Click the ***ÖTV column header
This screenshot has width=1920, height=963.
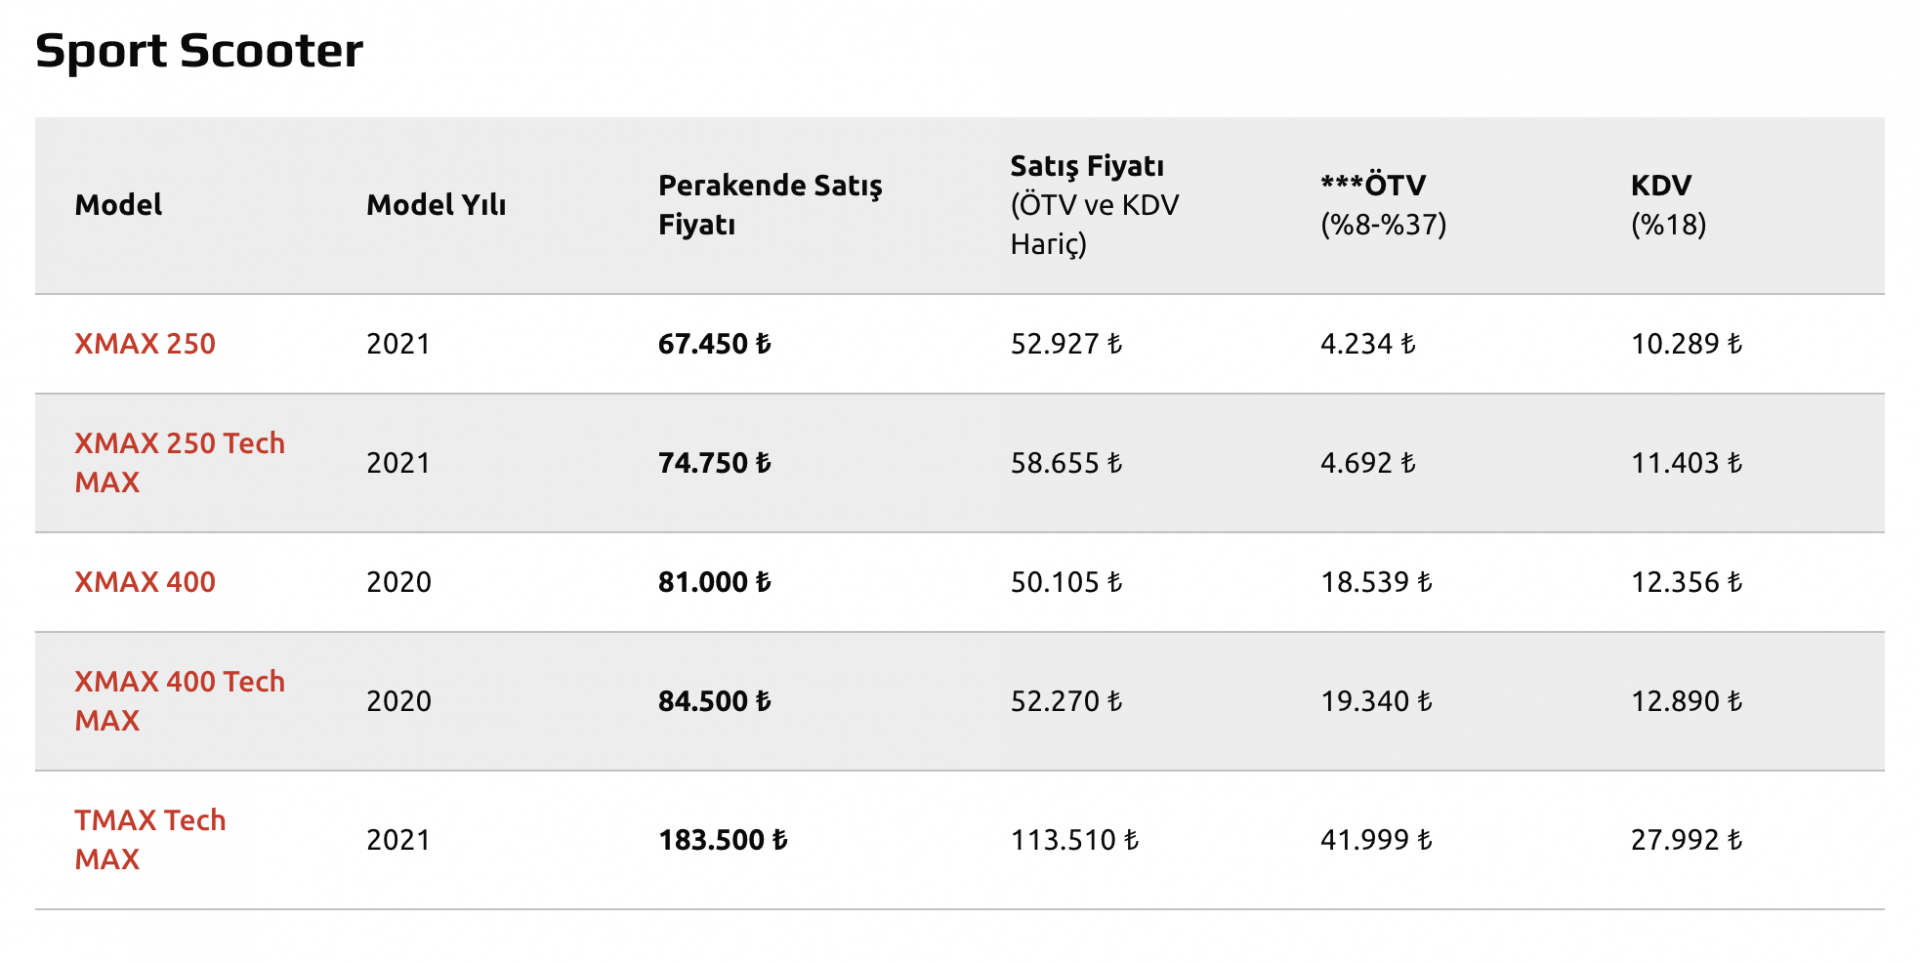1383,205
